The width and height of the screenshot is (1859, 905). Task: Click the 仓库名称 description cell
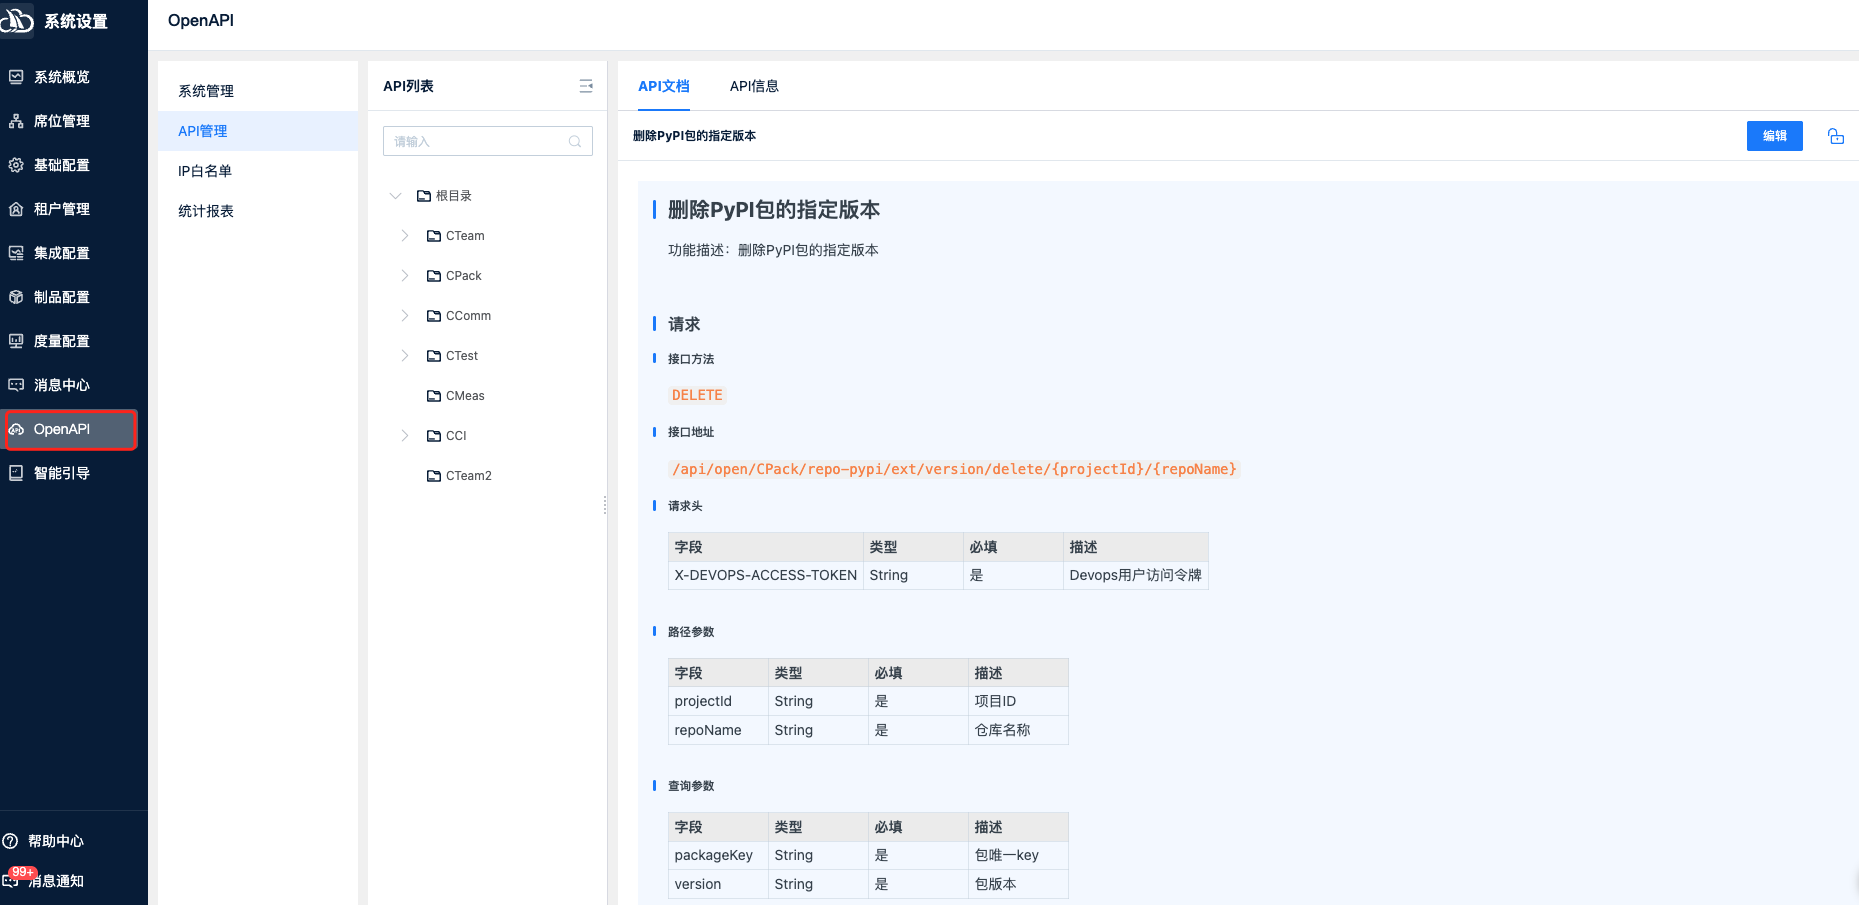1018,730
